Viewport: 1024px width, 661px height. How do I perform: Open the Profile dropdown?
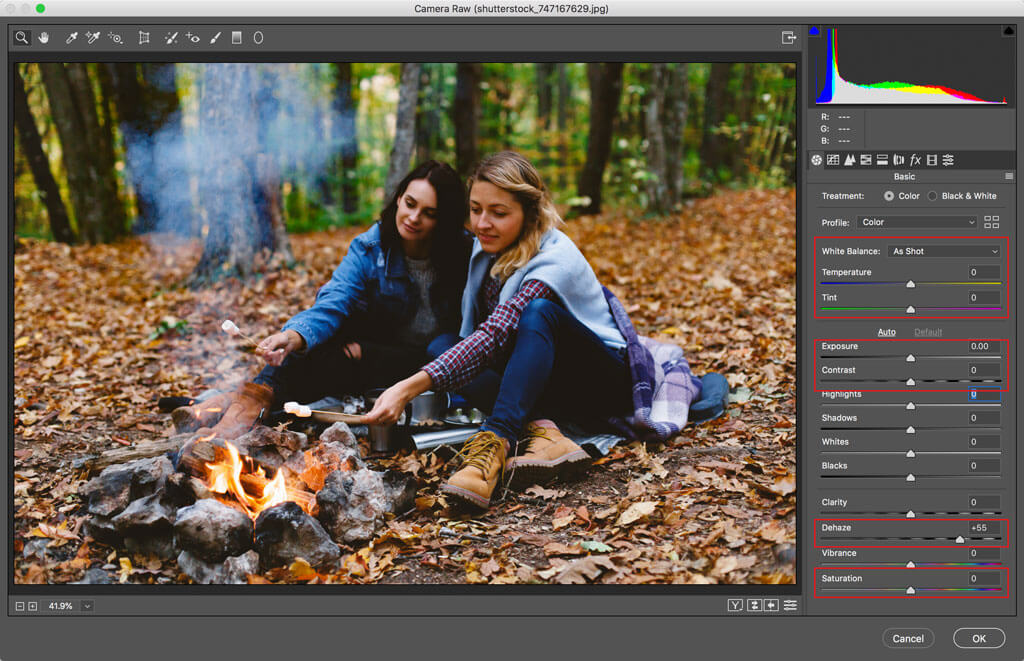[x=916, y=222]
